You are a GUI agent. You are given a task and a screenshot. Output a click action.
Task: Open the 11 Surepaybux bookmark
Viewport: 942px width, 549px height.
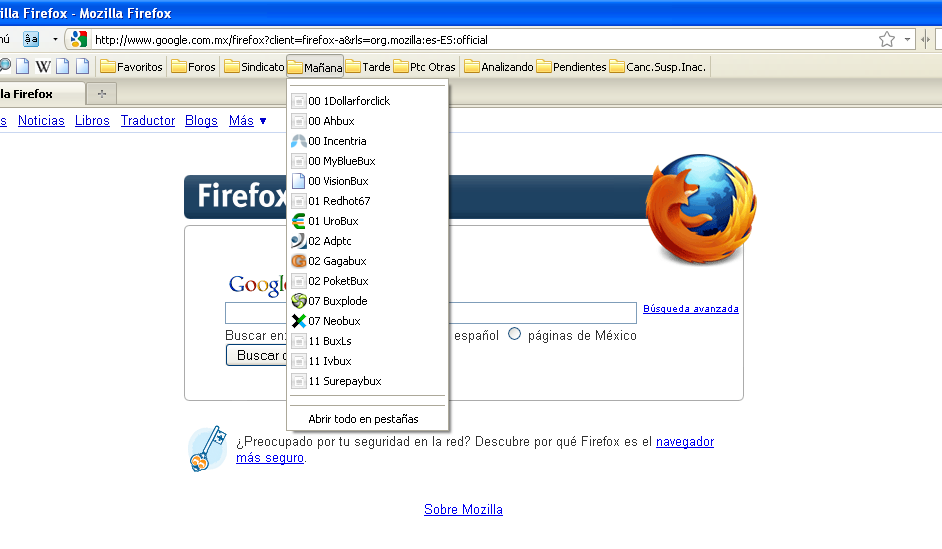(368, 381)
